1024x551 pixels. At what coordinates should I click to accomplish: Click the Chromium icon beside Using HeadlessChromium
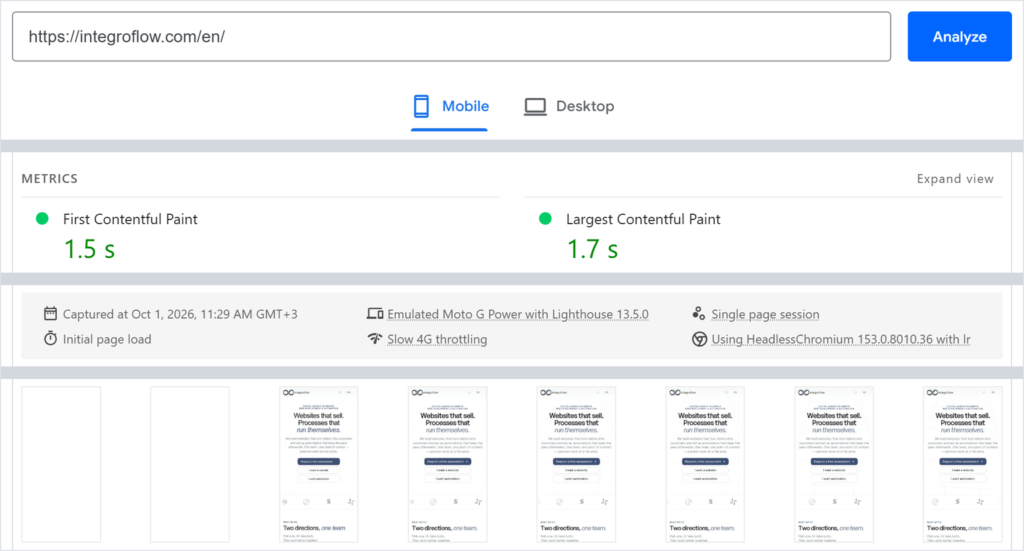click(x=699, y=339)
